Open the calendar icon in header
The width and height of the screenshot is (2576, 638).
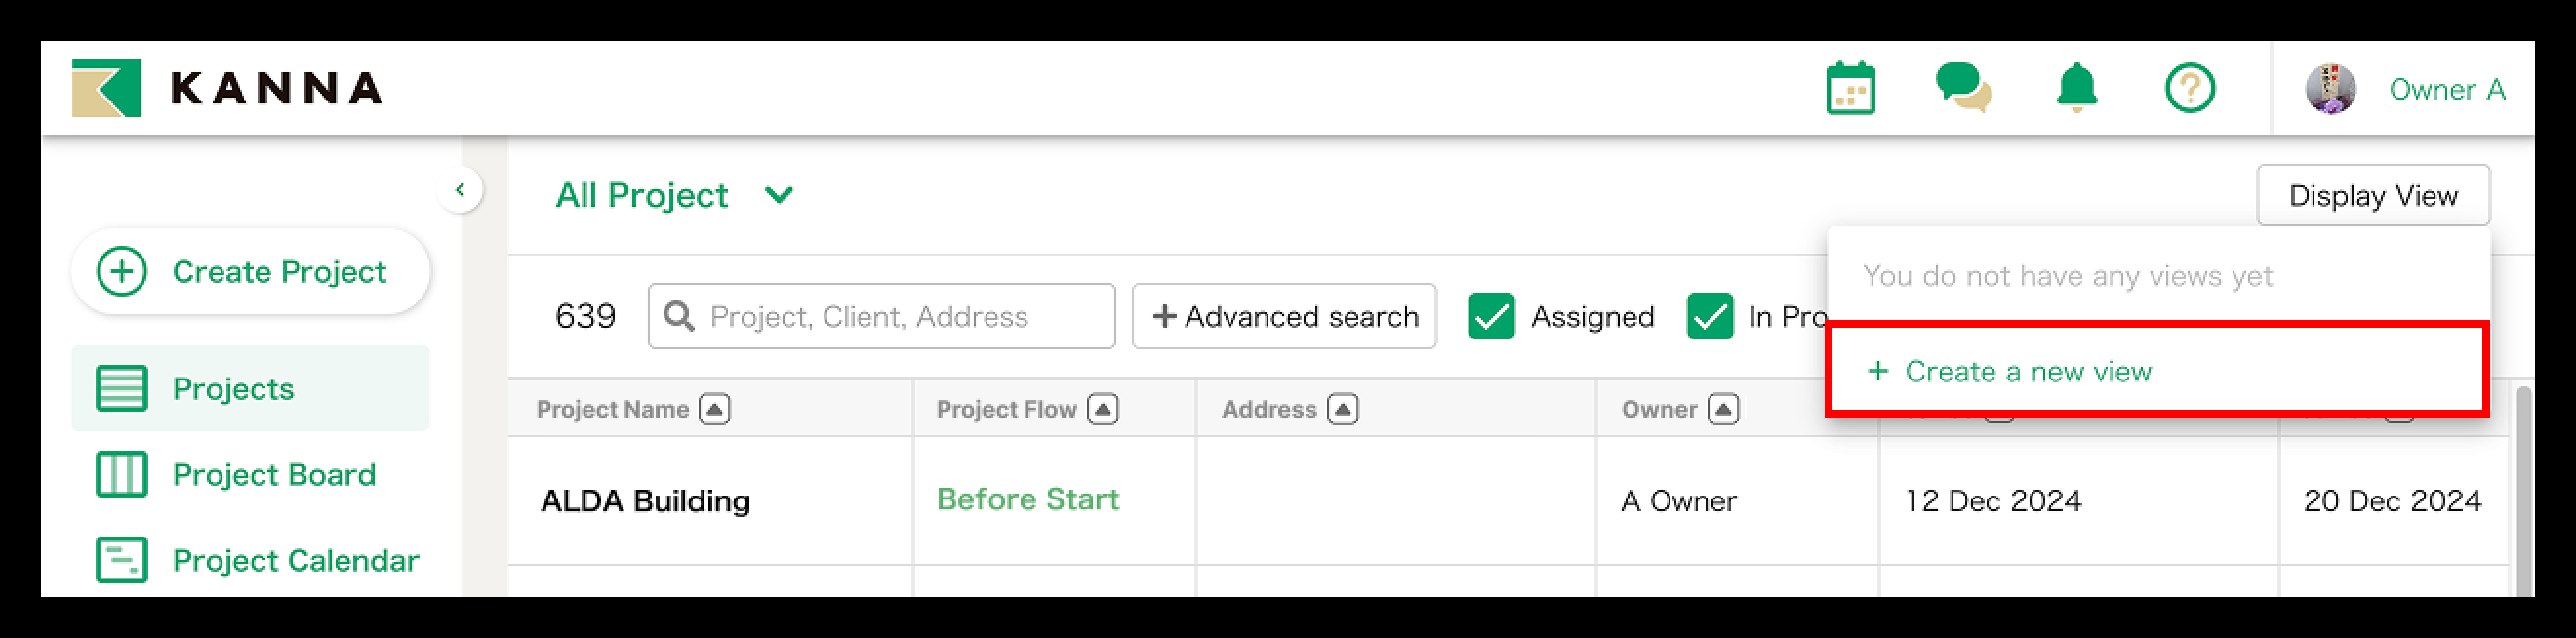click(x=1850, y=90)
